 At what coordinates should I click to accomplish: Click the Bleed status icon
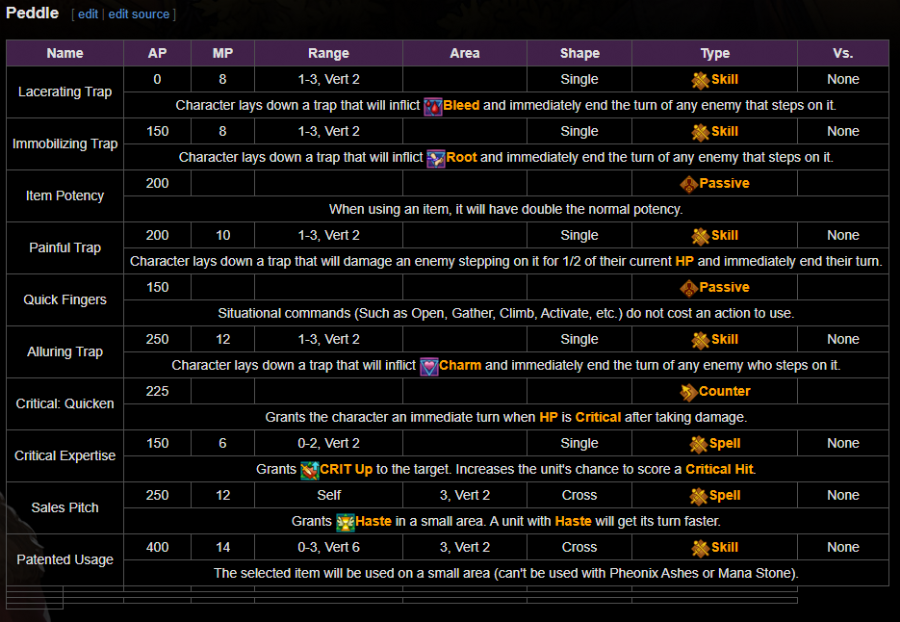pos(433,106)
